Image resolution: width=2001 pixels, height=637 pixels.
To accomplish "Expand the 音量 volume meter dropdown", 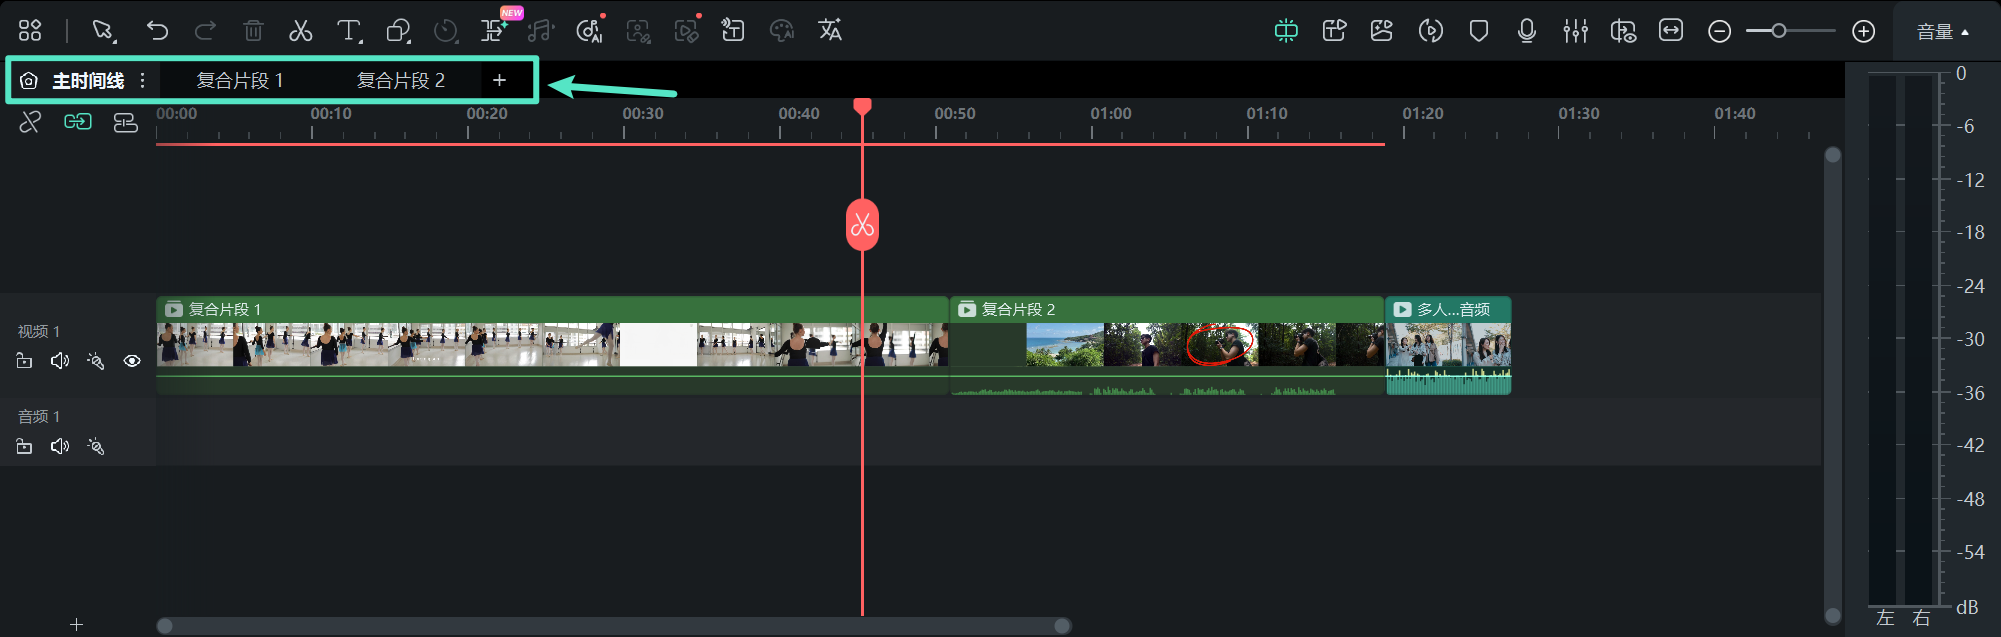I will [1942, 32].
